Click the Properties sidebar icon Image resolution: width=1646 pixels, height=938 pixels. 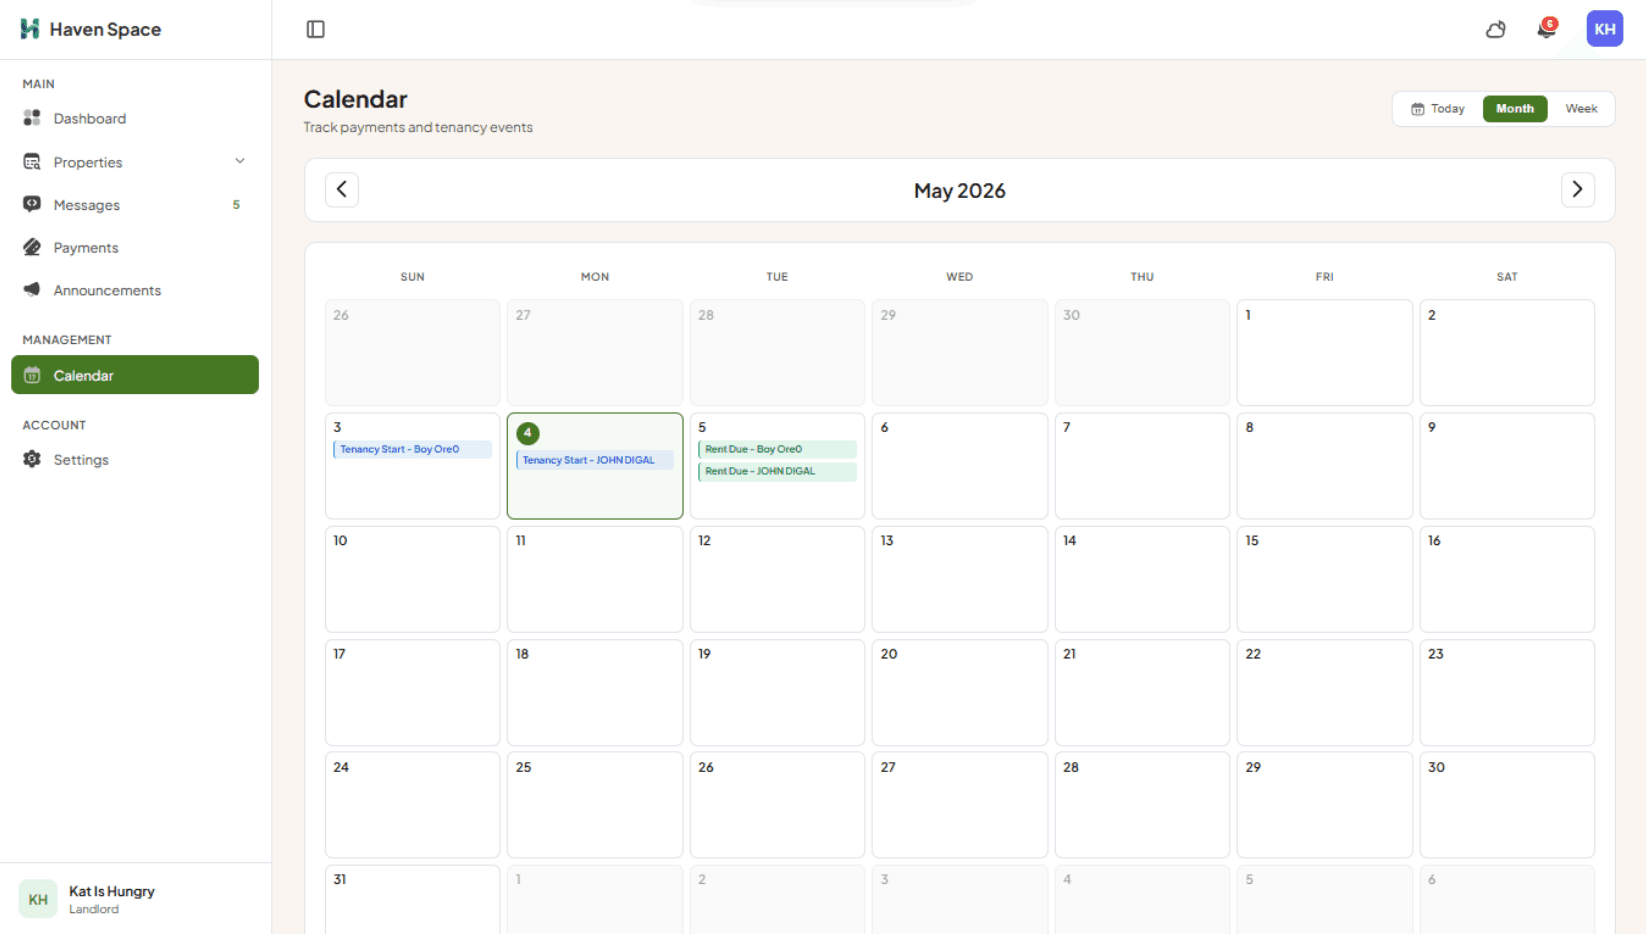[x=32, y=162]
